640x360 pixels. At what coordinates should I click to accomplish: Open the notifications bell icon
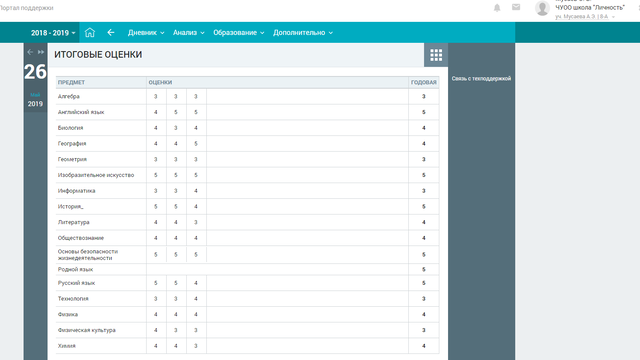point(497,8)
